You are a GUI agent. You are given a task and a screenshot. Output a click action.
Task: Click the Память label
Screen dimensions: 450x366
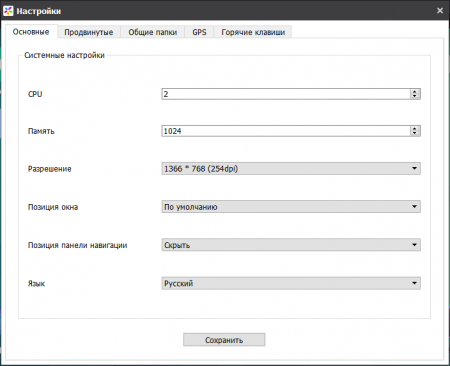[41, 131]
